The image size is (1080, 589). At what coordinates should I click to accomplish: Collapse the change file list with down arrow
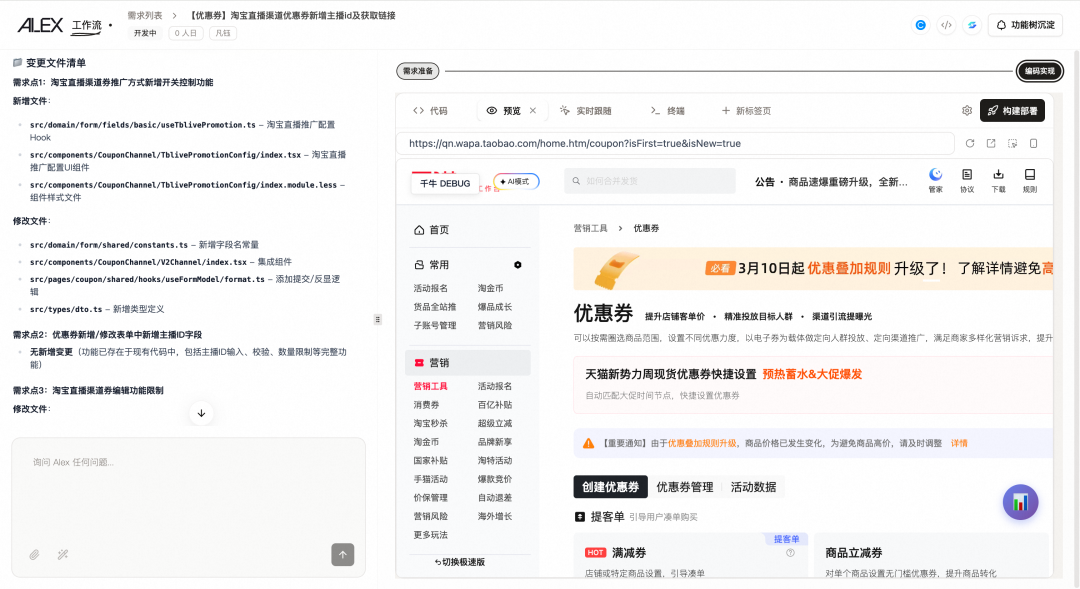[x=200, y=413]
